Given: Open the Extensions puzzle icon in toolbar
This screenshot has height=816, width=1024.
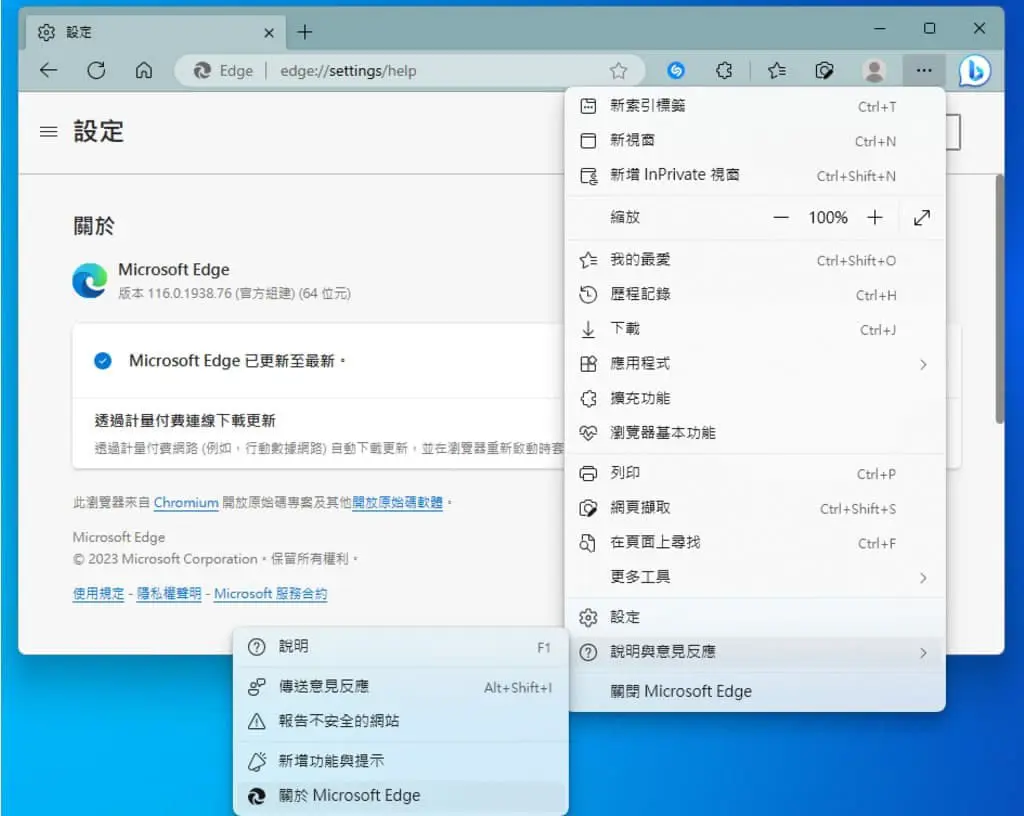Looking at the screenshot, I should click(724, 71).
